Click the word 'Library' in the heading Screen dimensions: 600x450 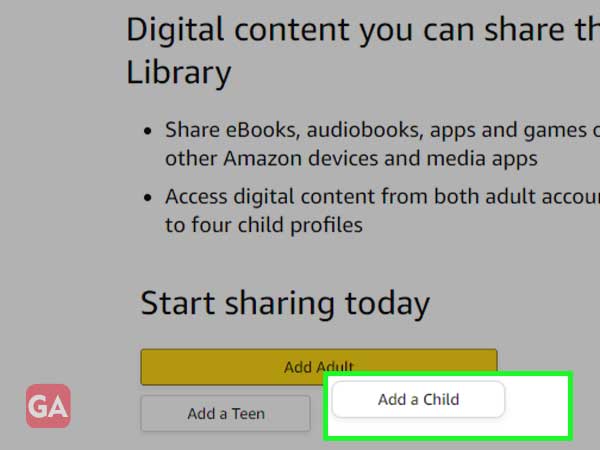179,73
